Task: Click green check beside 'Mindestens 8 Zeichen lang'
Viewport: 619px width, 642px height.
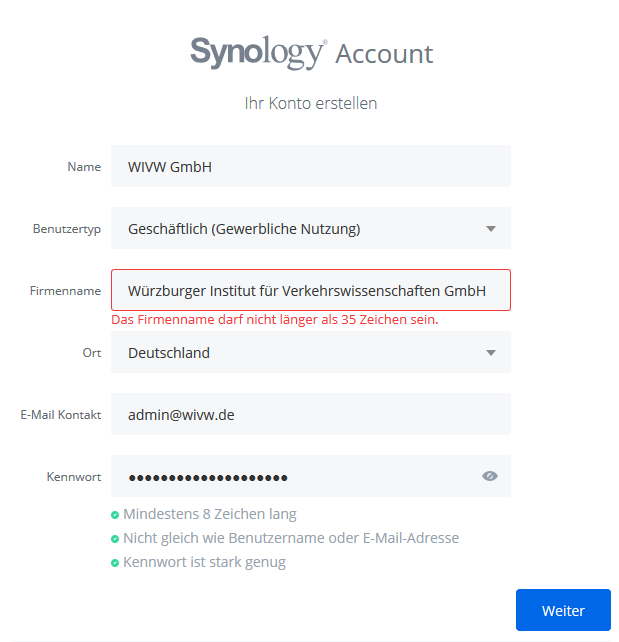Action: point(116,515)
